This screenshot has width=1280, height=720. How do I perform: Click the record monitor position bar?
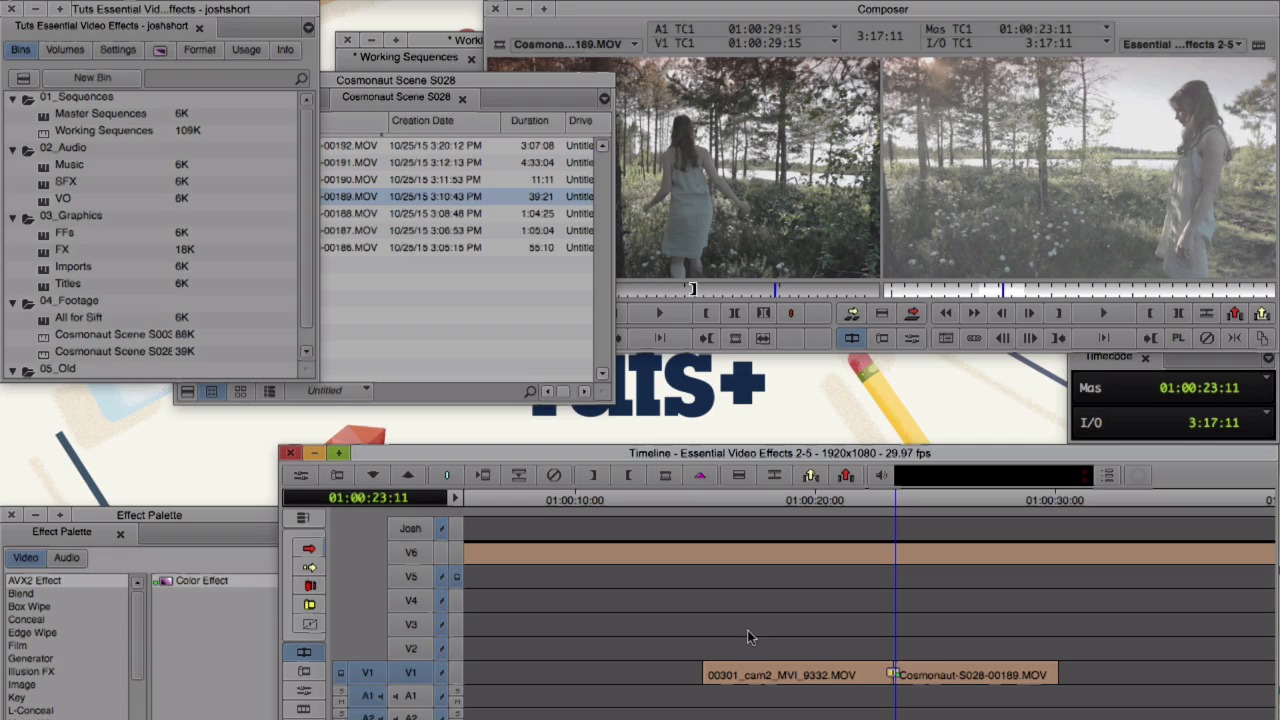pyautogui.click(x=1078, y=290)
